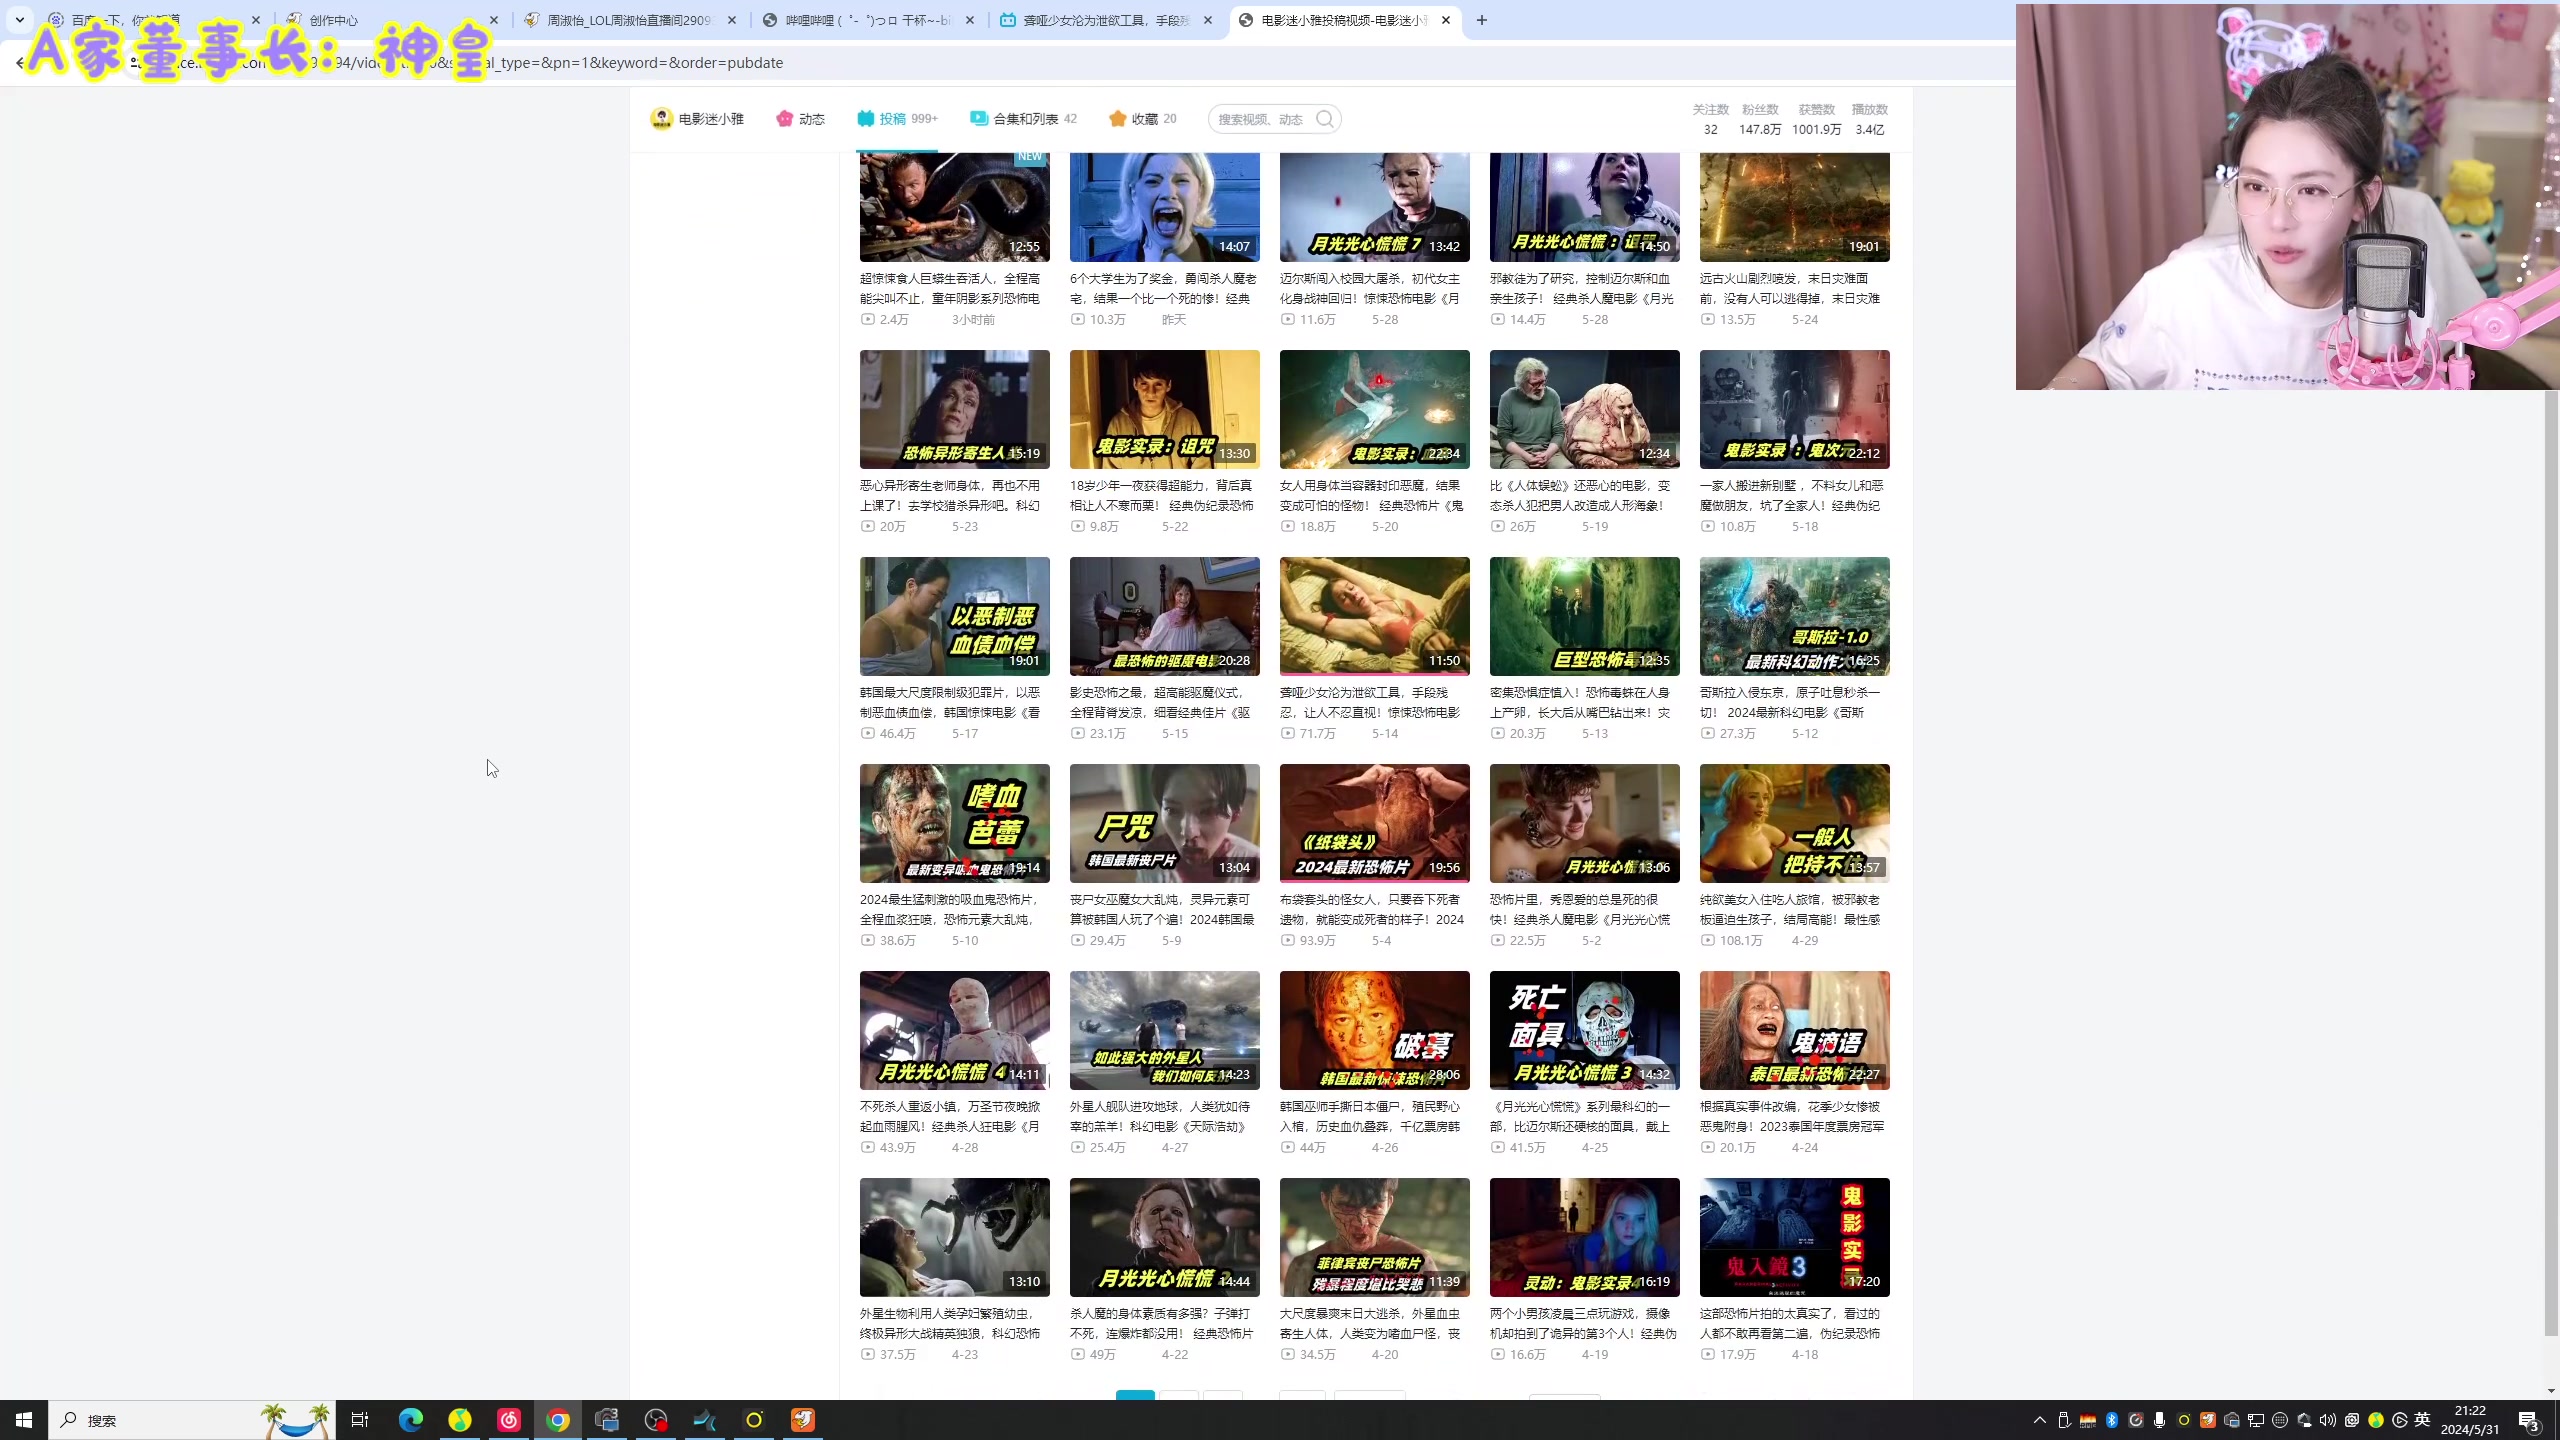Click the safely remove USB tray icon
Screen dimensions: 2560x1440
(2064, 1420)
